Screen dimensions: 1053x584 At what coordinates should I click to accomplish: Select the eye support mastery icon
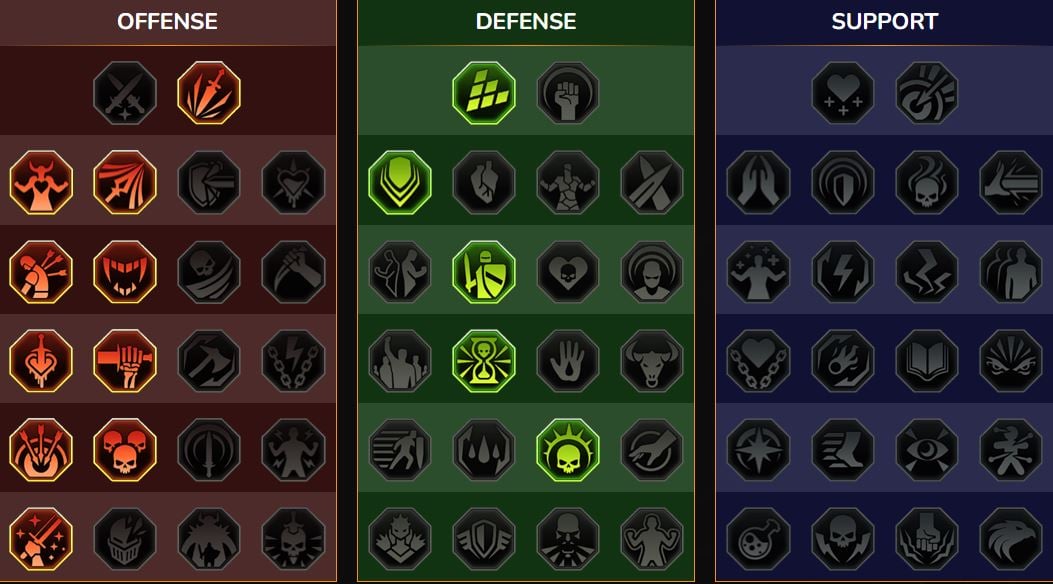point(927,450)
